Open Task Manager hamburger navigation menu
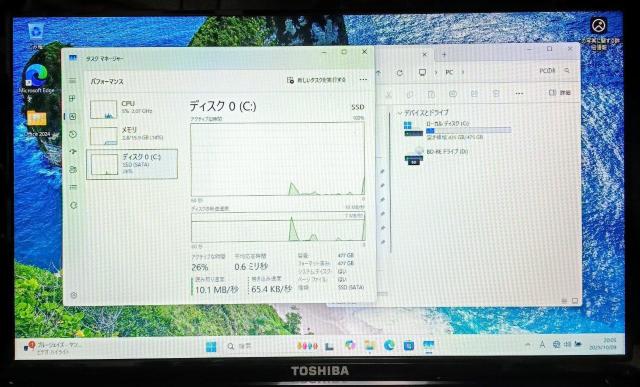This screenshot has height=387, width=640. pyautogui.click(x=72, y=81)
